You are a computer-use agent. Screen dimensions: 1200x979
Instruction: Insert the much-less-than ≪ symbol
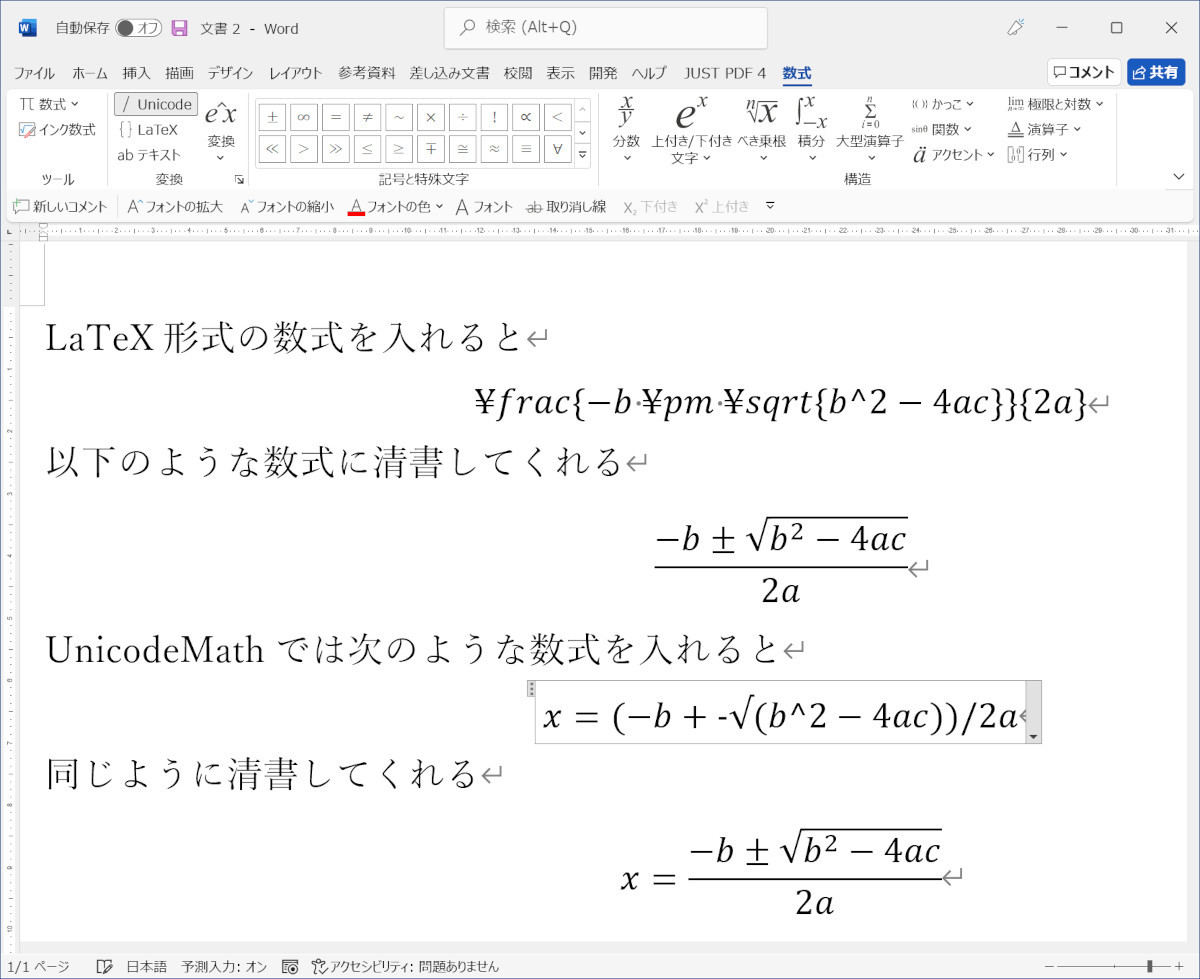273,149
